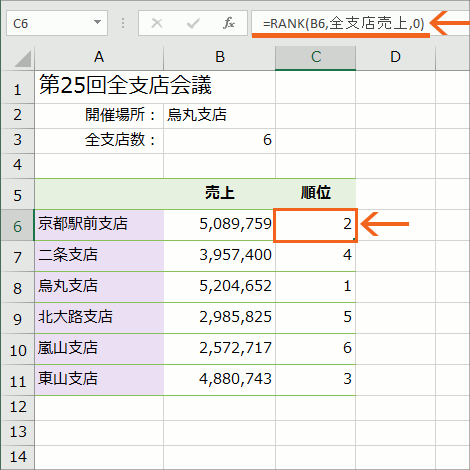This screenshot has height=470, width=470.
Task: Click the cell 烏丸支店 in row 8
Action: click(99, 287)
